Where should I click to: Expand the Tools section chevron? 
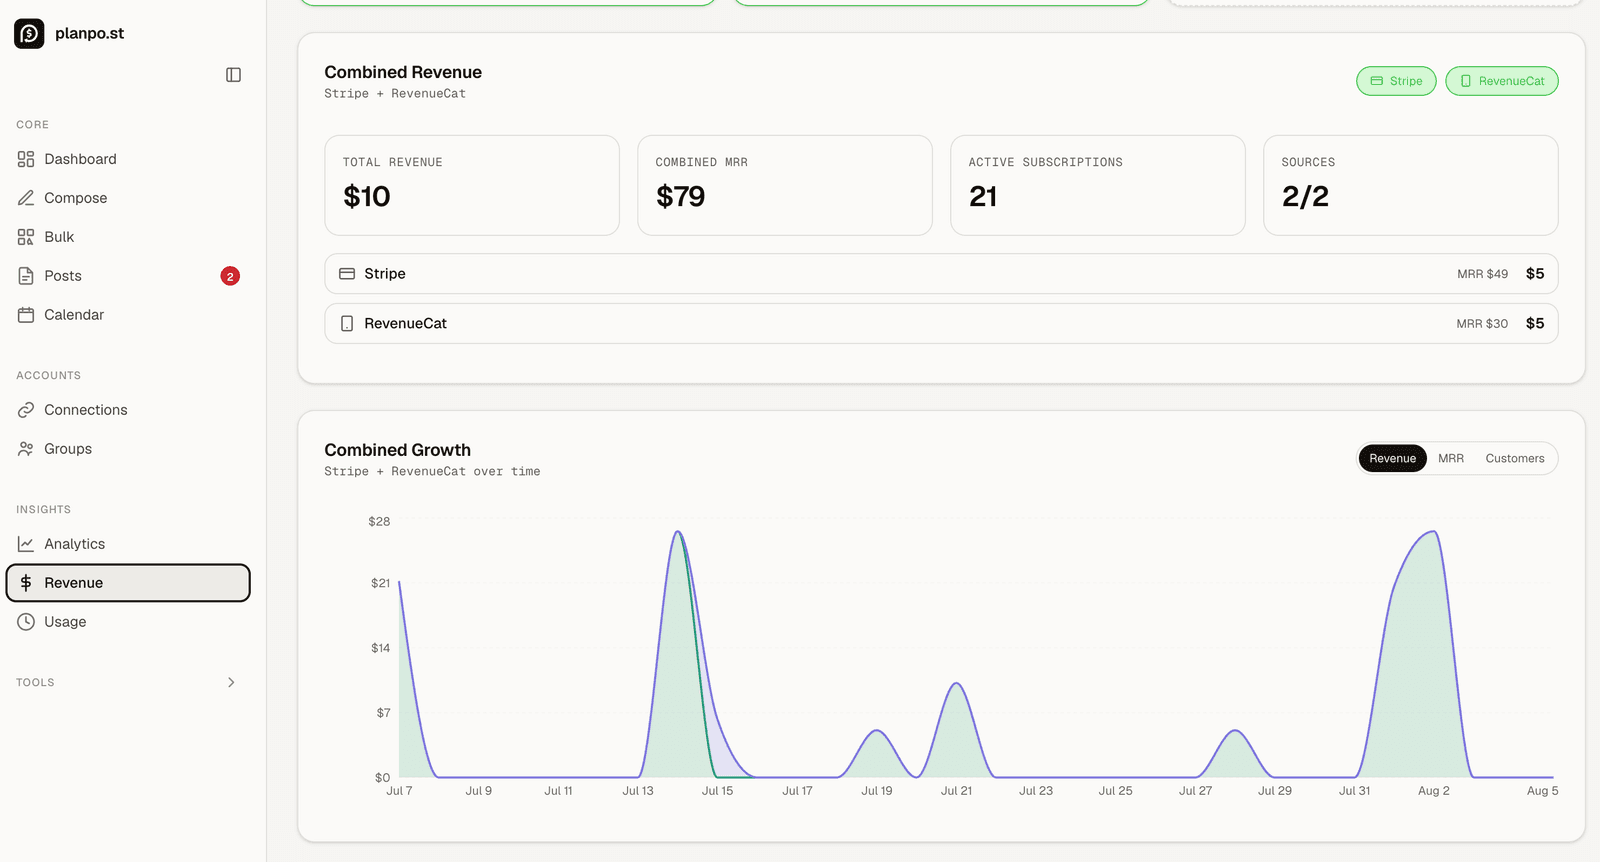tap(231, 682)
